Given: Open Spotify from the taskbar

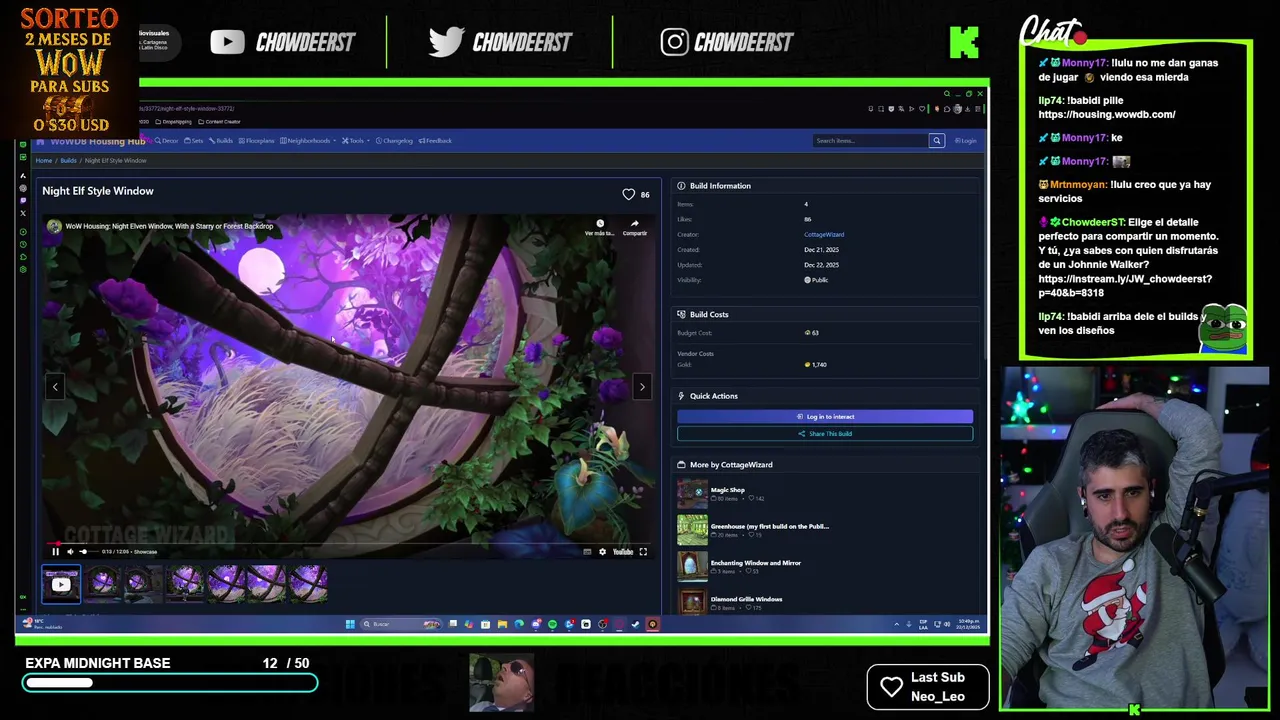Looking at the screenshot, I should pos(552,625).
